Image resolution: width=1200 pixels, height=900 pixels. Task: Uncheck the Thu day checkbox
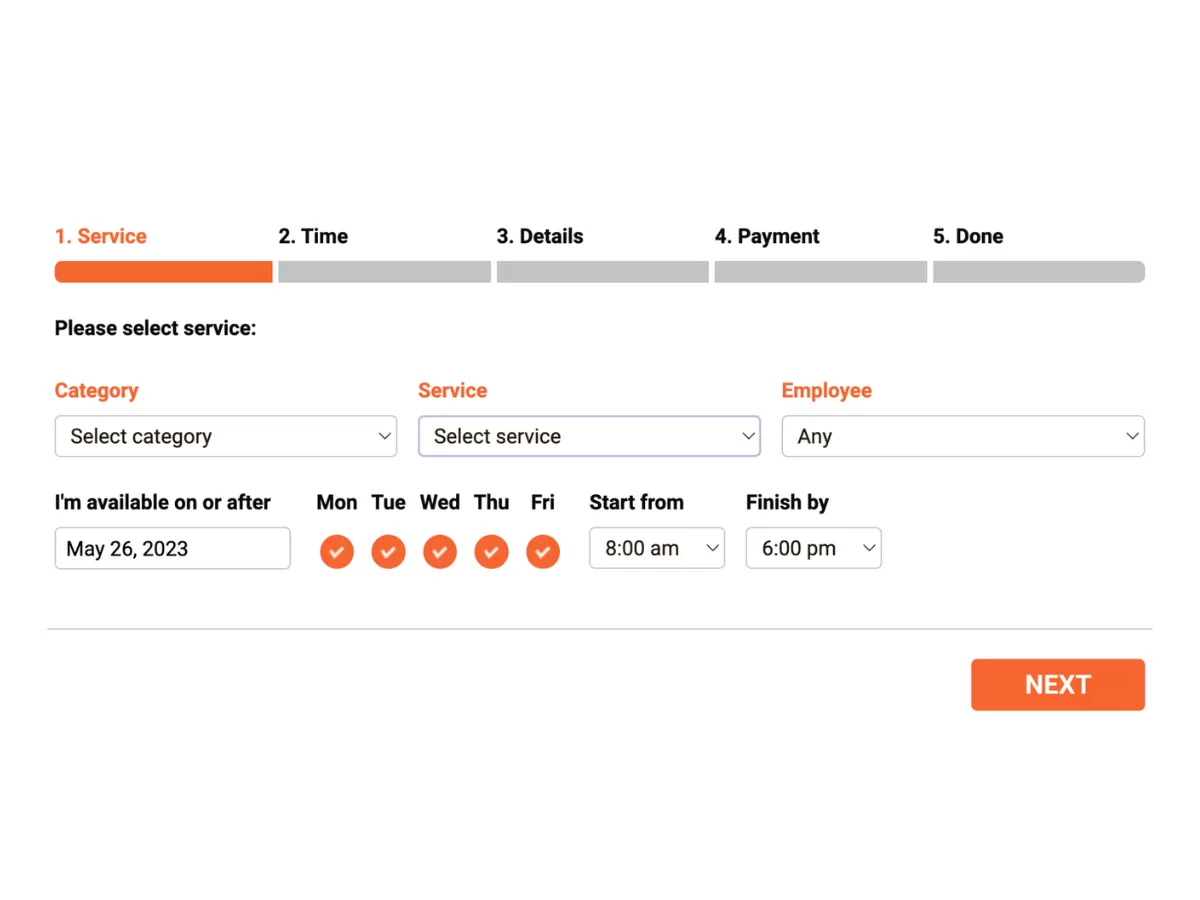point(491,551)
